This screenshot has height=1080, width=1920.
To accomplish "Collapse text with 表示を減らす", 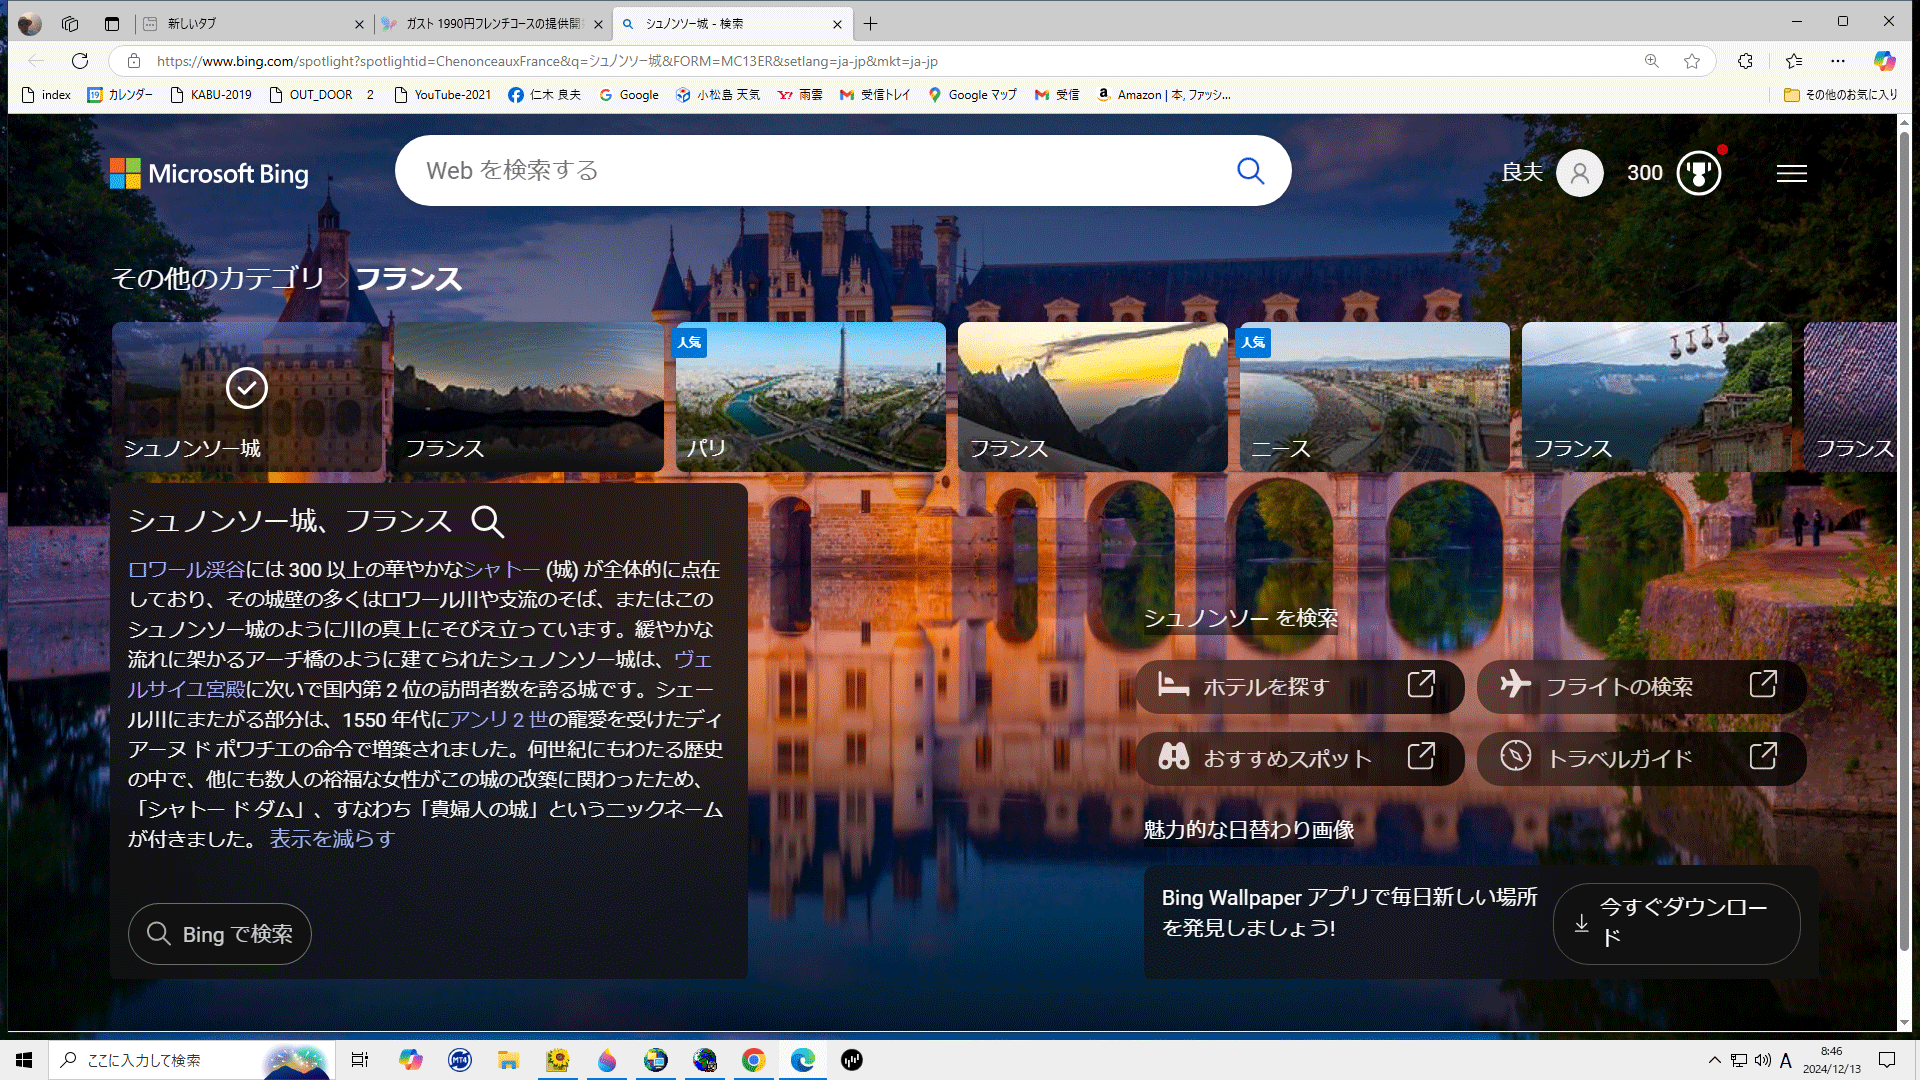I will [x=332, y=839].
